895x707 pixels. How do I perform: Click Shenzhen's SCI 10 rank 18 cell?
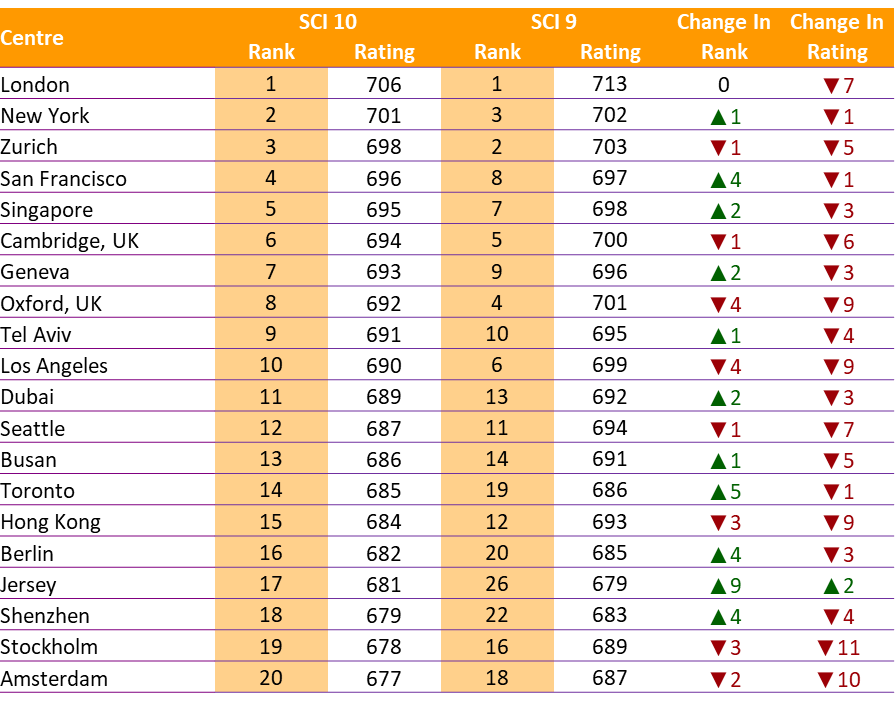click(x=271, y=615)
